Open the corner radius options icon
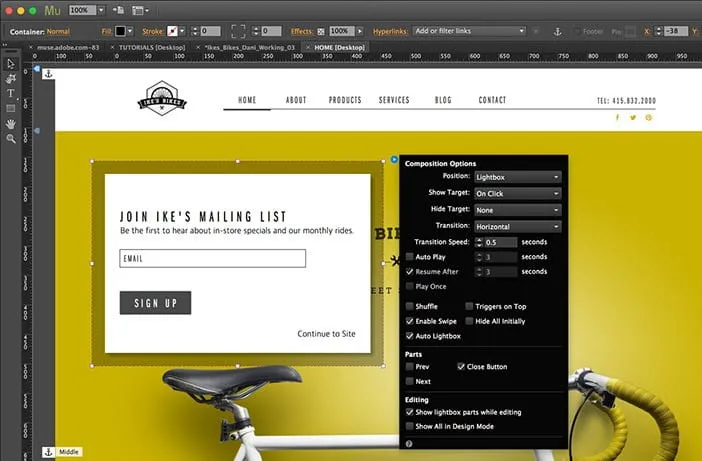The image size is (702, 461). point(238,31)
